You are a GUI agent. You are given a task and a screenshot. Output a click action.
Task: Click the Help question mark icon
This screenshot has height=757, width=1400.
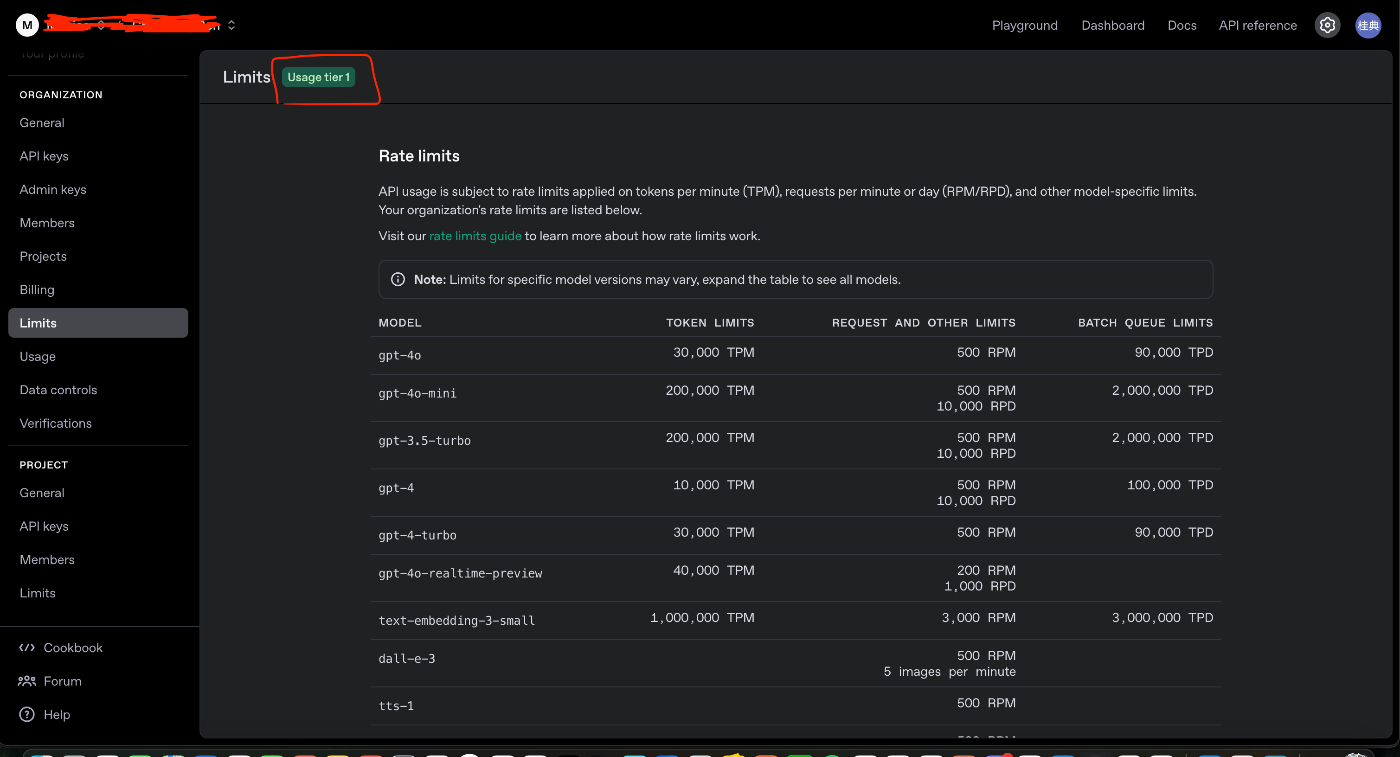[x=27, y=715]
